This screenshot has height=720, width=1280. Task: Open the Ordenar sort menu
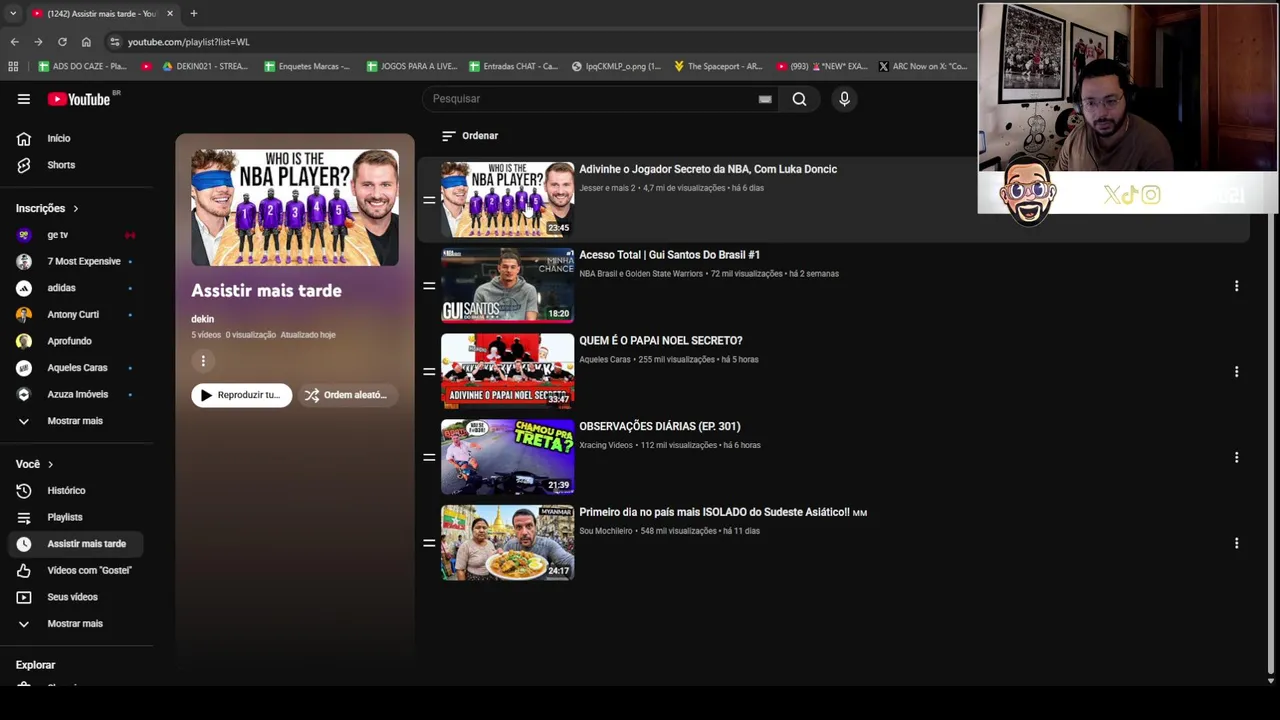click(x=470, y=136)
